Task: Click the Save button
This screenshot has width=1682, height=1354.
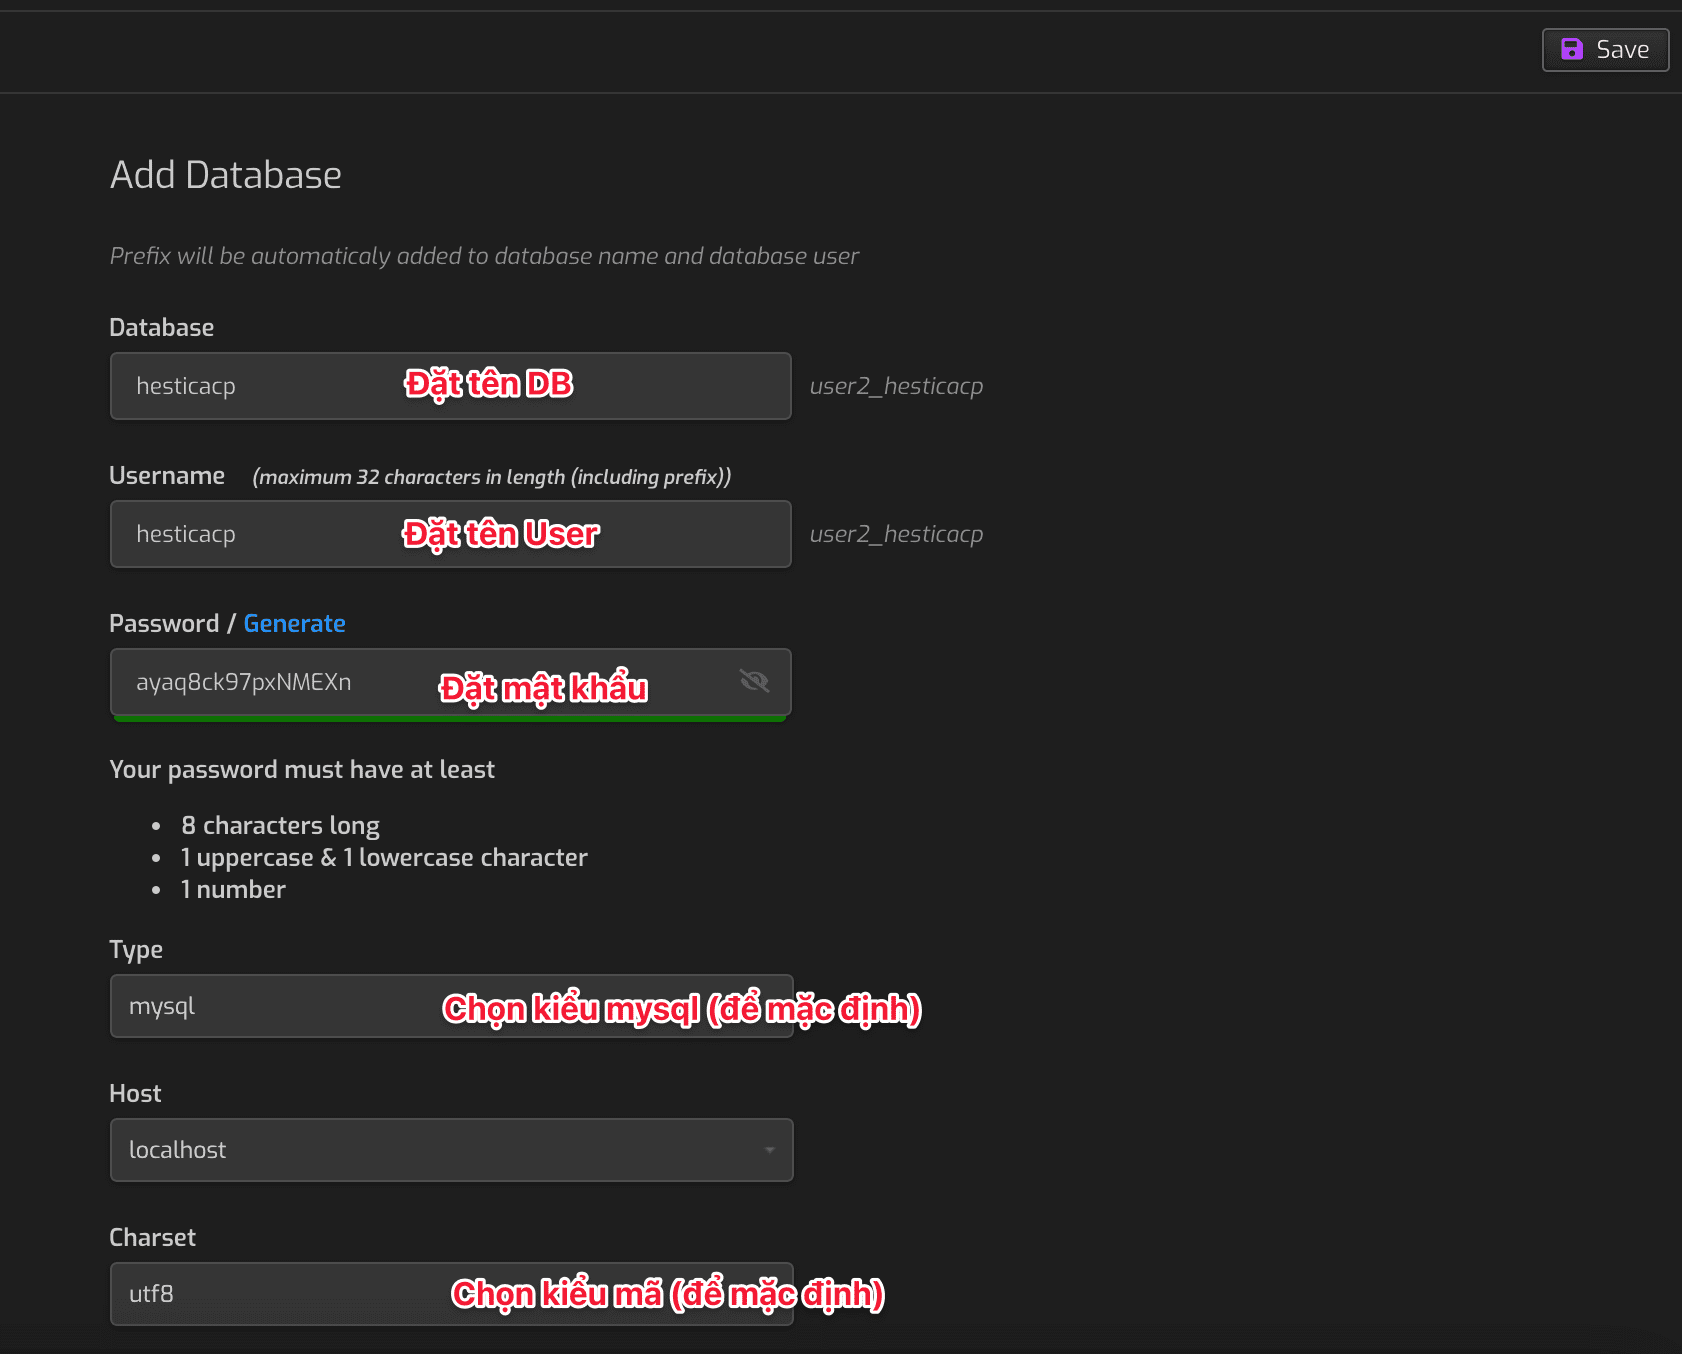Action: coord(1605,49)
